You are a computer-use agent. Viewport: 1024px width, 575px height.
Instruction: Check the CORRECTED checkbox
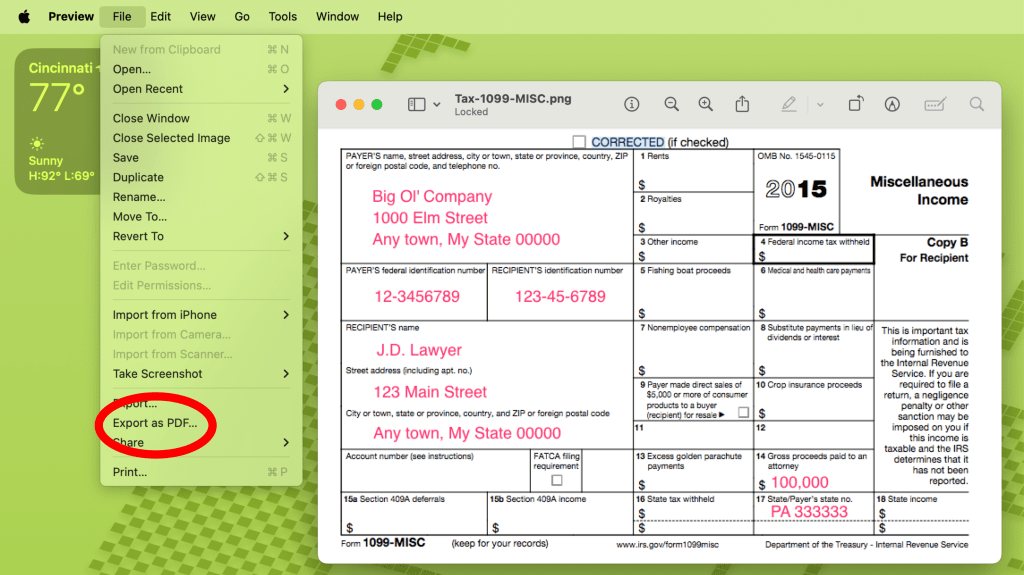point(579,142)
